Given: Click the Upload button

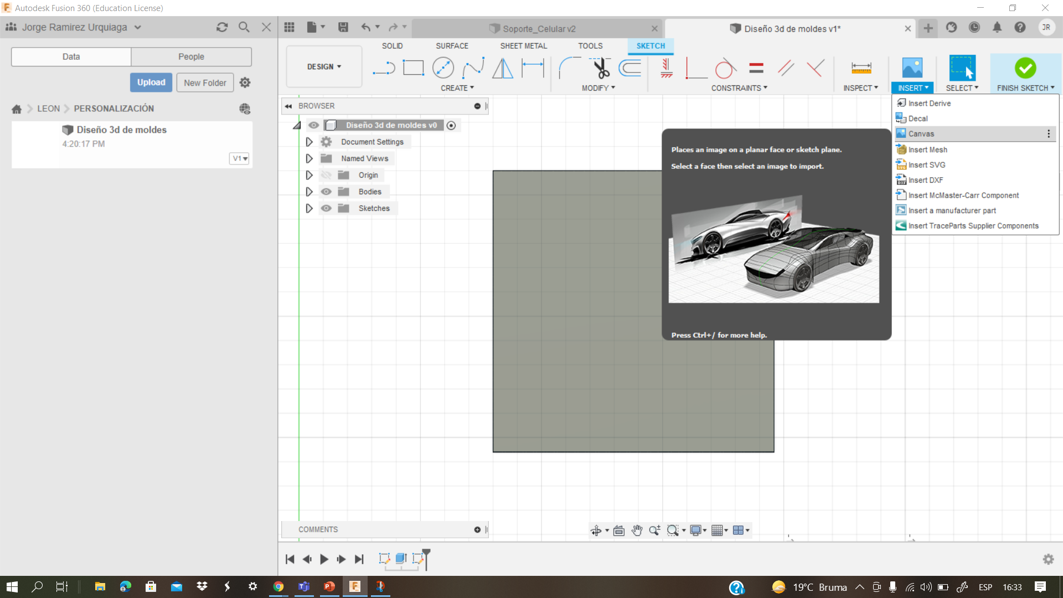Looking at the screenshot, I should click(151, 83).
